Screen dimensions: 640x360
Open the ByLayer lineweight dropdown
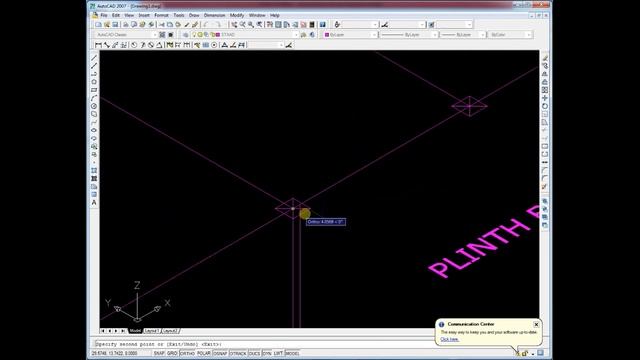click(463, 35)
